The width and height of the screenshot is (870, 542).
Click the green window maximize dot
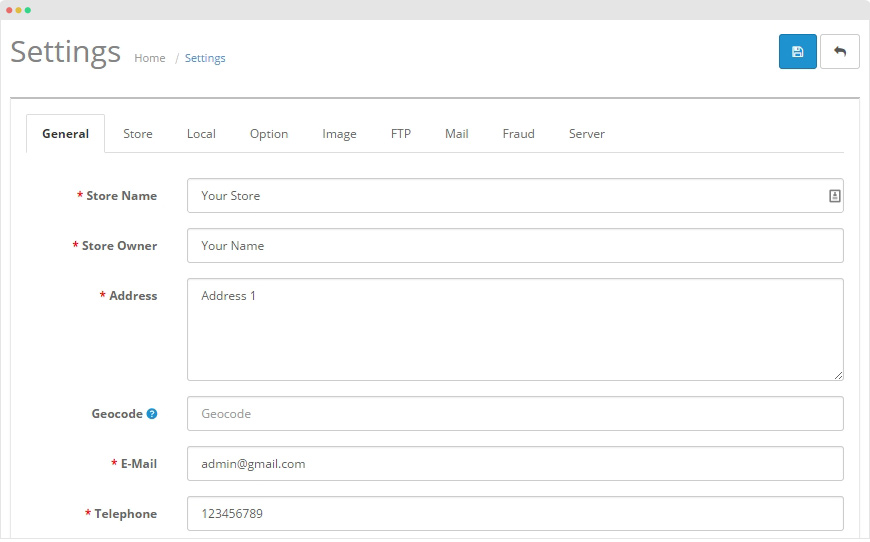point(28,10)
